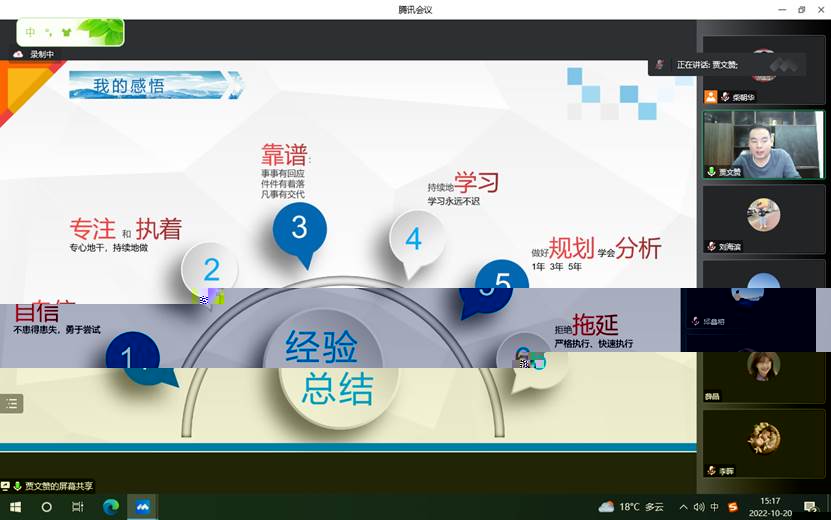
Task: Click the 薛晶 name label
Action: [712, 396]
